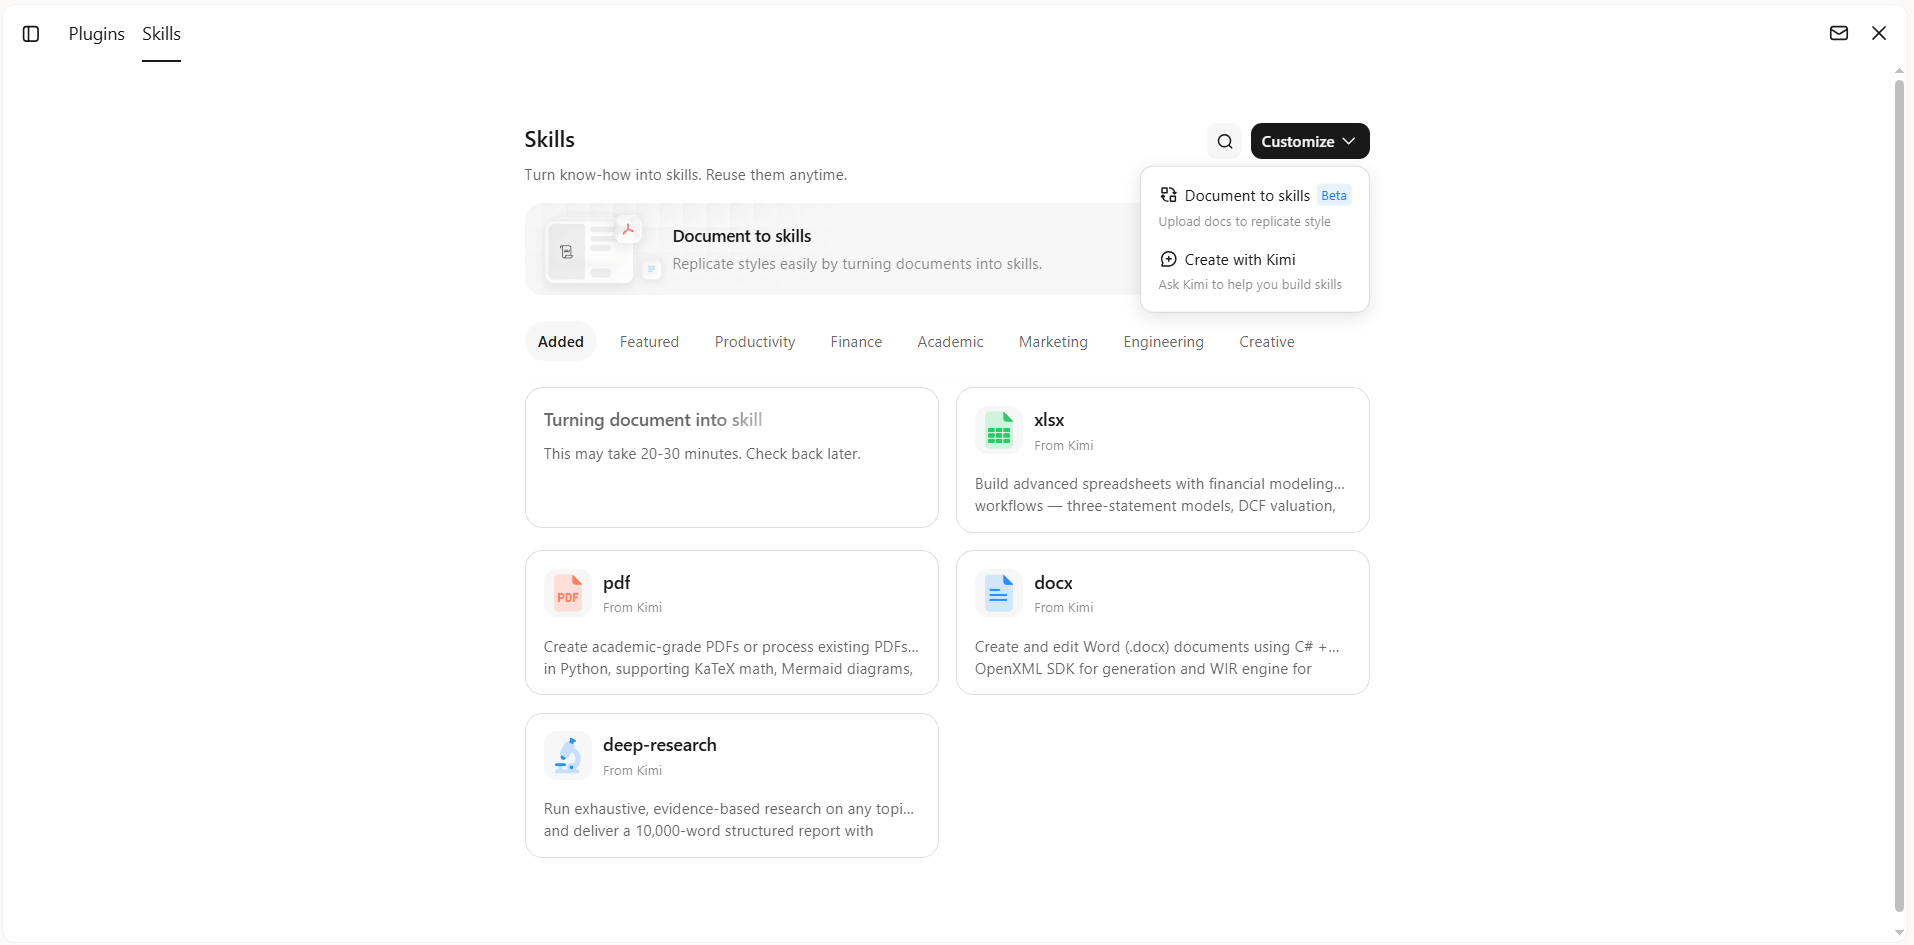Click the Create with Kimi icon

click(x=1168, y=259)
